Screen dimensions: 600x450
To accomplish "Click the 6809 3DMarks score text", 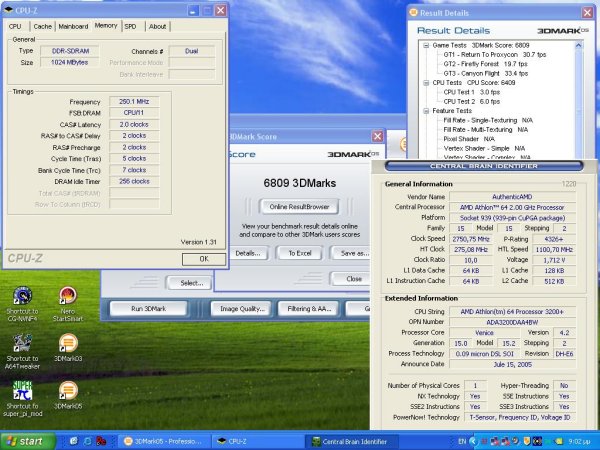I will (300, 183).
